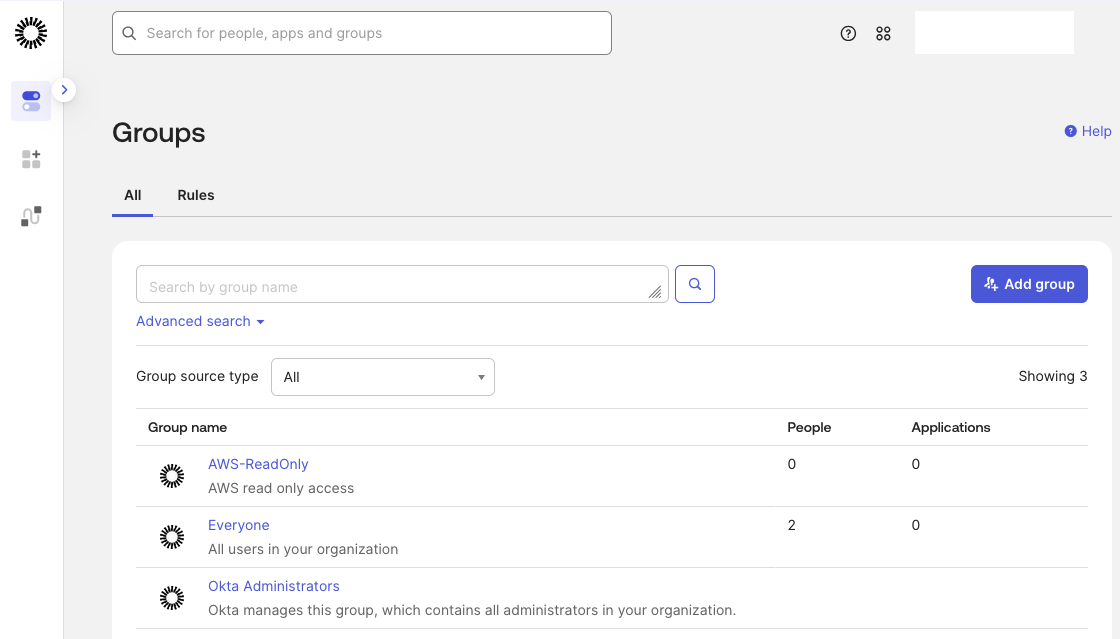Open the Help link near the page title
The height and width of the screenshot is (639, 1120).
click(1088, 131)
